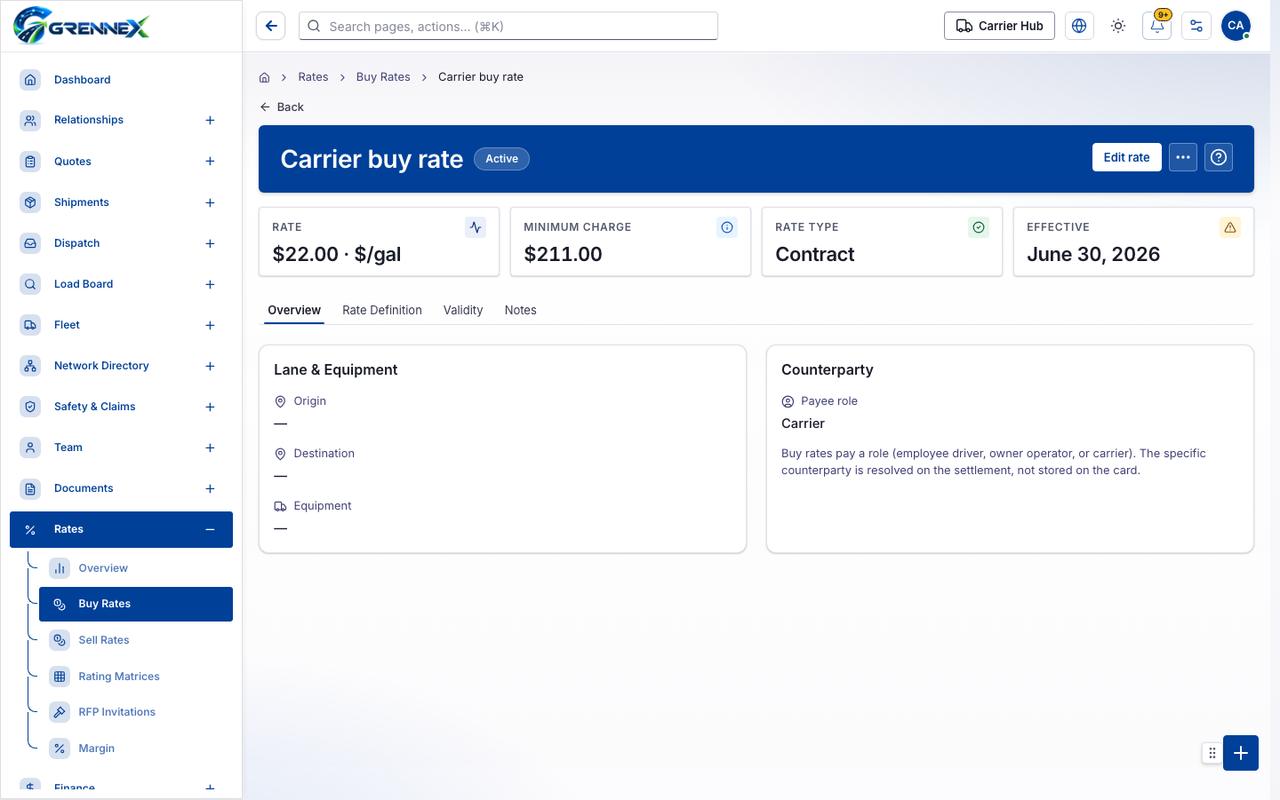Open the language globe icon
This screenshot has width=1280, height=800.
coord(1079,26)
